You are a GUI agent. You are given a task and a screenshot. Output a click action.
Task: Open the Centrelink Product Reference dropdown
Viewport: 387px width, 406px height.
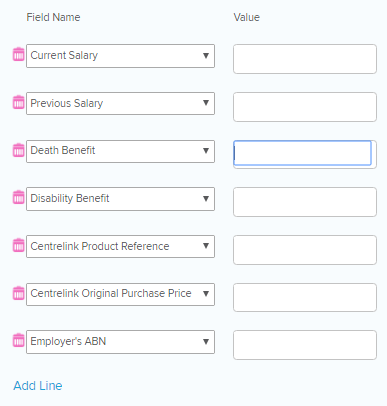(x=120, y=247)
